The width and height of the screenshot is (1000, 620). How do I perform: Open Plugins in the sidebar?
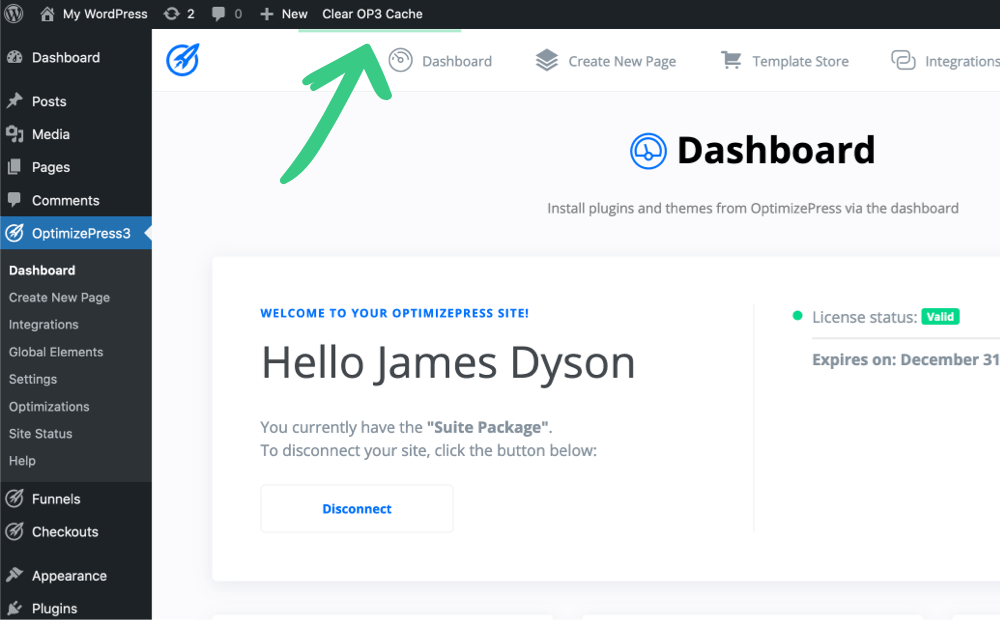pos(76,609)
